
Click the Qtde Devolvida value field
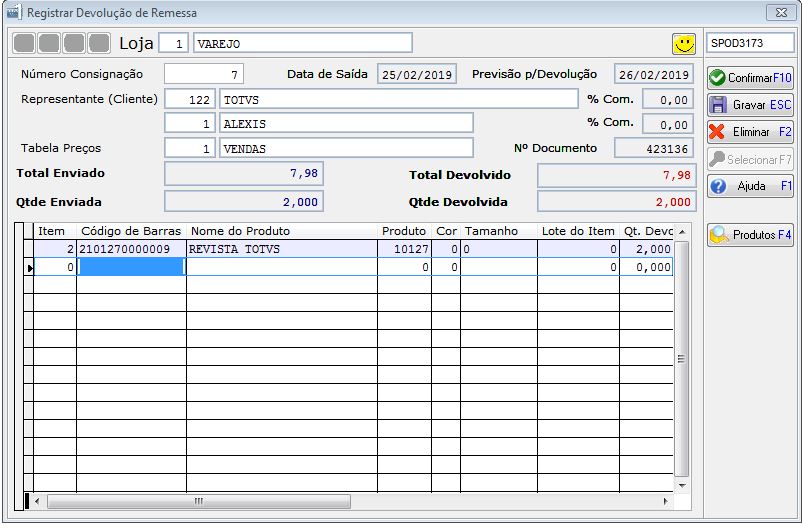coord(617,202)
